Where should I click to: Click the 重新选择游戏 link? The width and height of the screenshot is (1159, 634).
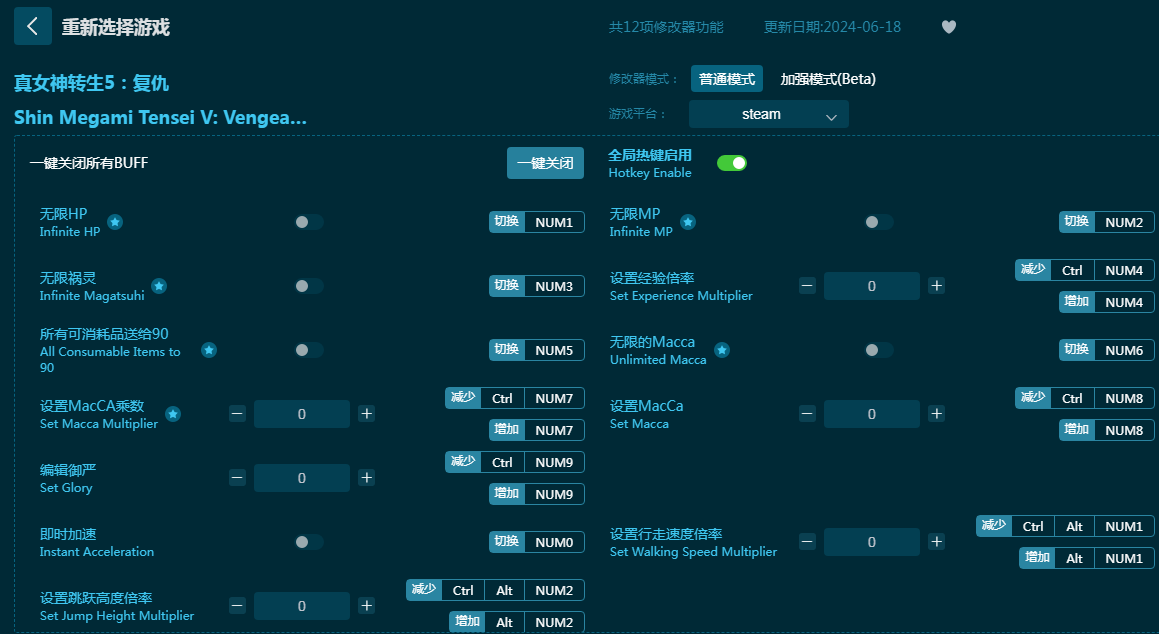click(115, 27)
